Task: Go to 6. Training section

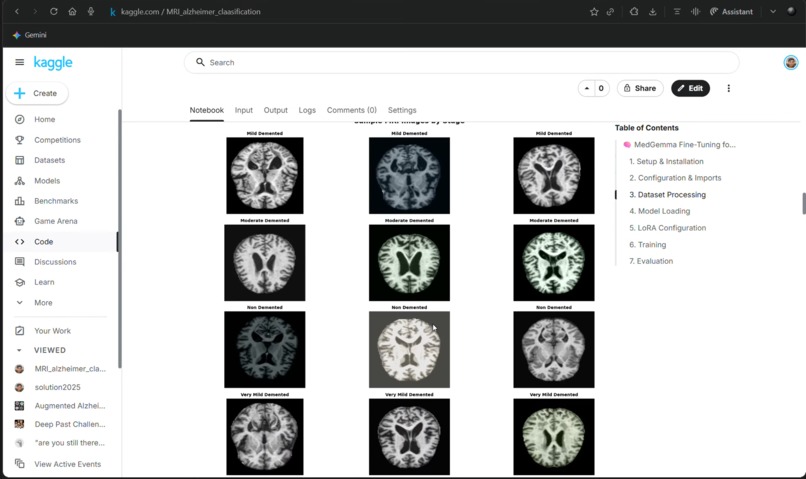Action: (x=648, y=245)
